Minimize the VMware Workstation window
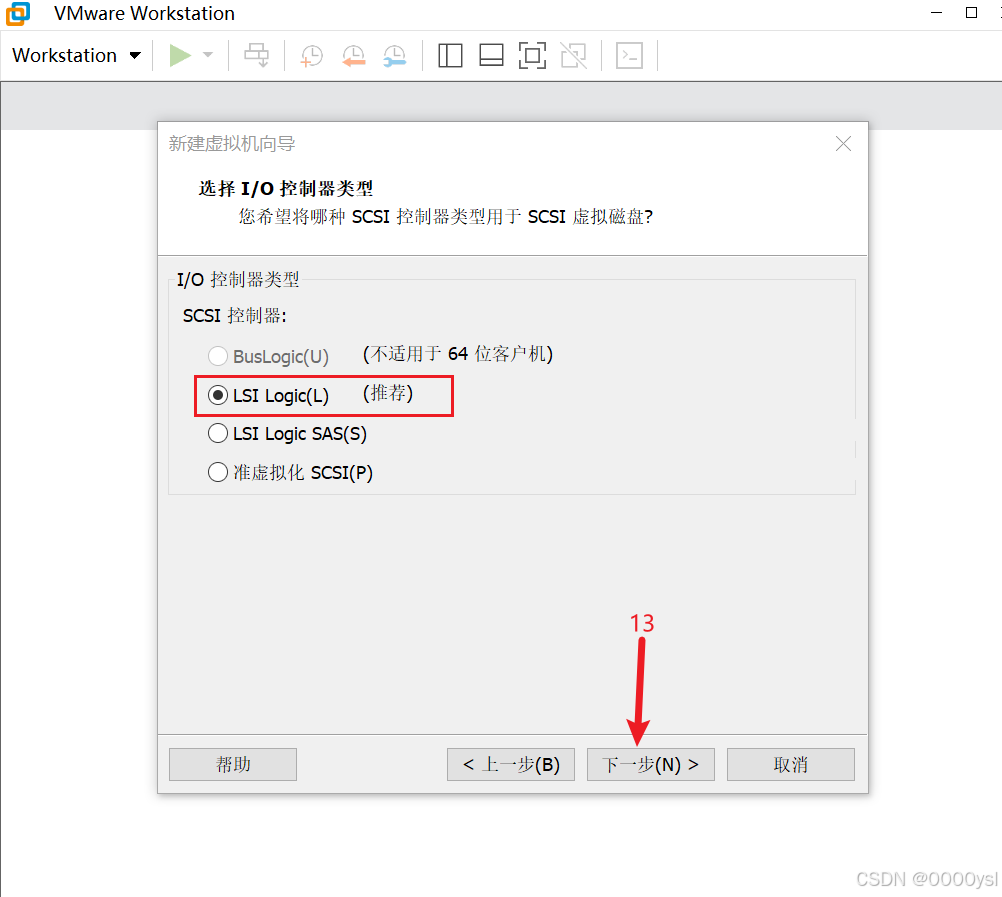Image resolution: width=1002 pixels, height=897 pixels. tap(937, 13)
